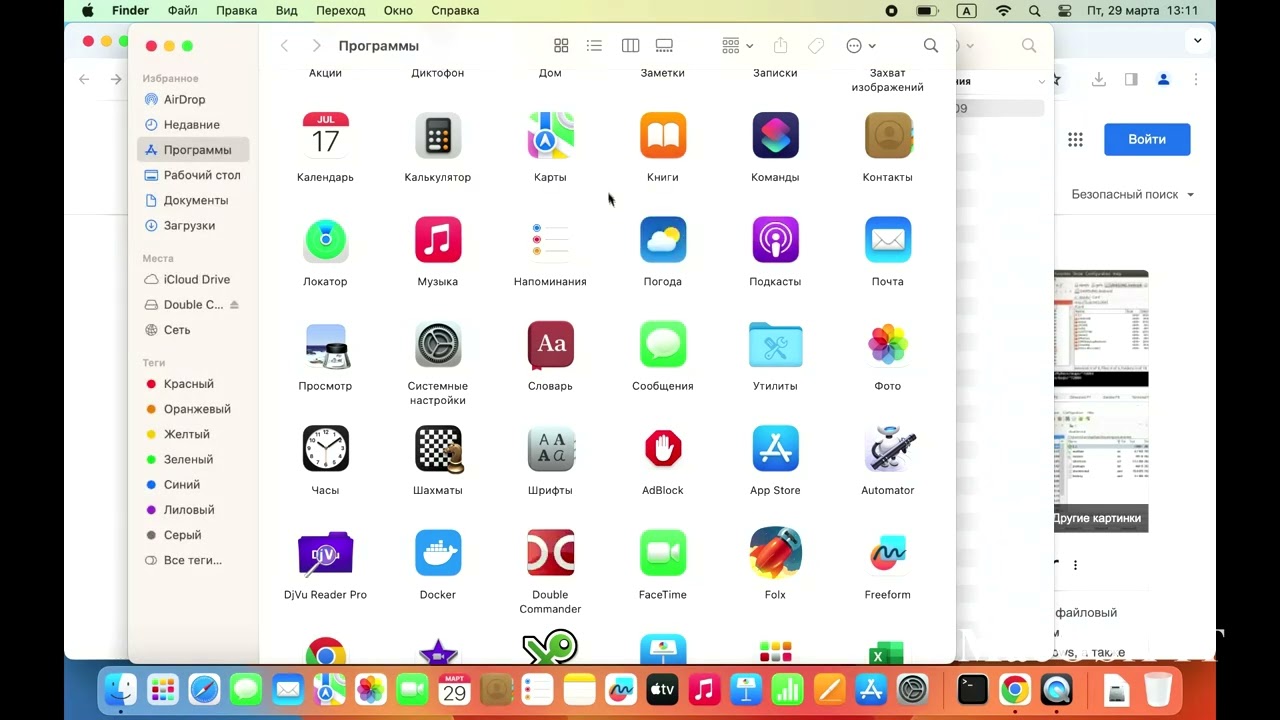This screenshot has width=1280, height=720.
Task: Select the Подкасты app icon
Action: [775, 240]
